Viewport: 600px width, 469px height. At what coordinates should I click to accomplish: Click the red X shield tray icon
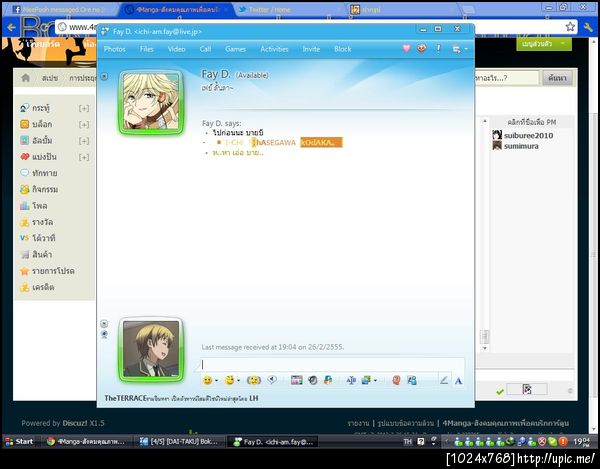coord(542,441)
